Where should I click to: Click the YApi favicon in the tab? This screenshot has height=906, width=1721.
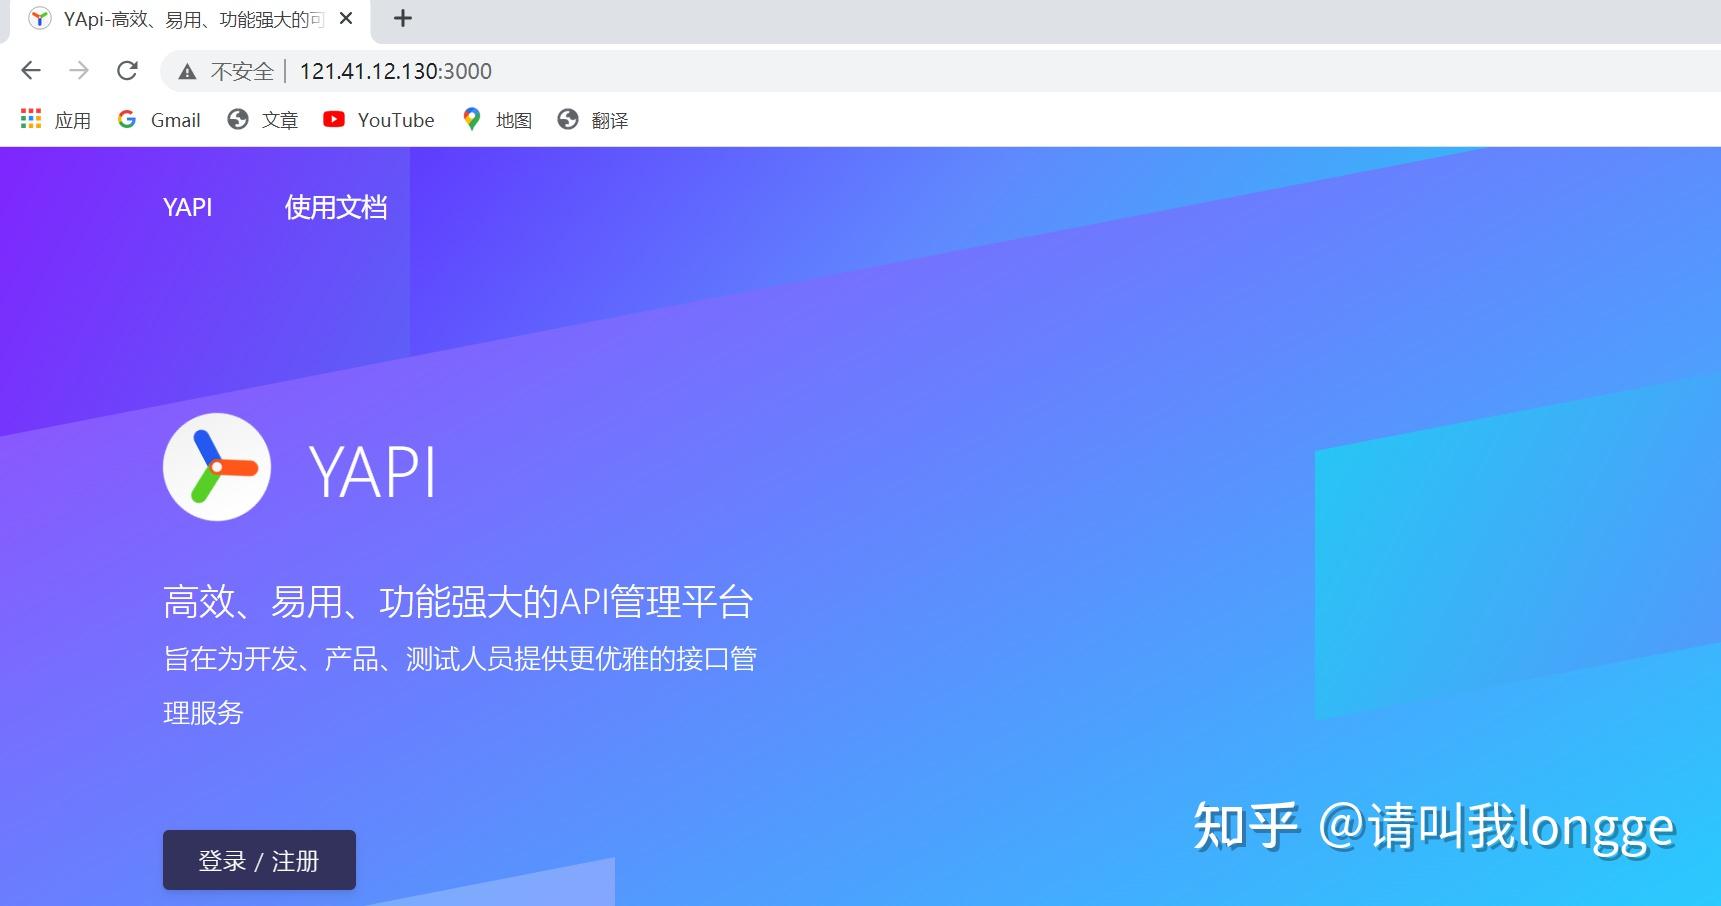(39, 18)
